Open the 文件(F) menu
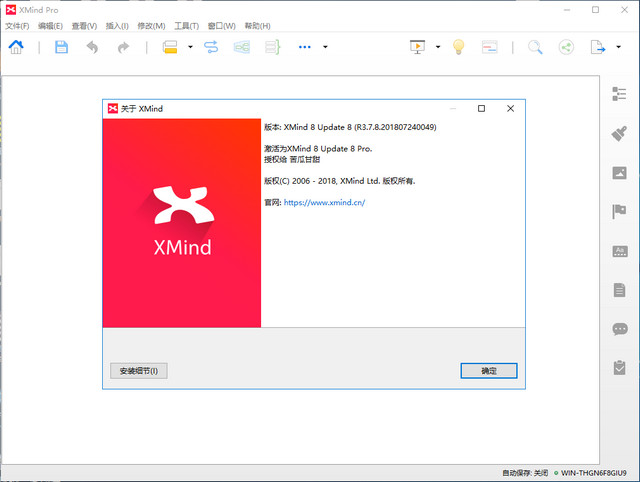 17,26
